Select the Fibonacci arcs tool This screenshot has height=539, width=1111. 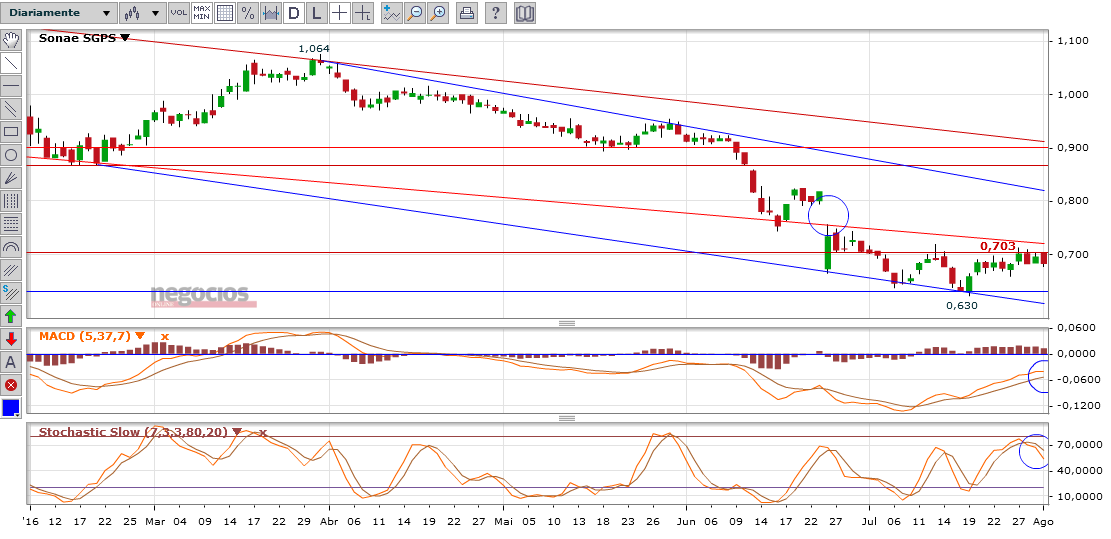tap(11, 246)
